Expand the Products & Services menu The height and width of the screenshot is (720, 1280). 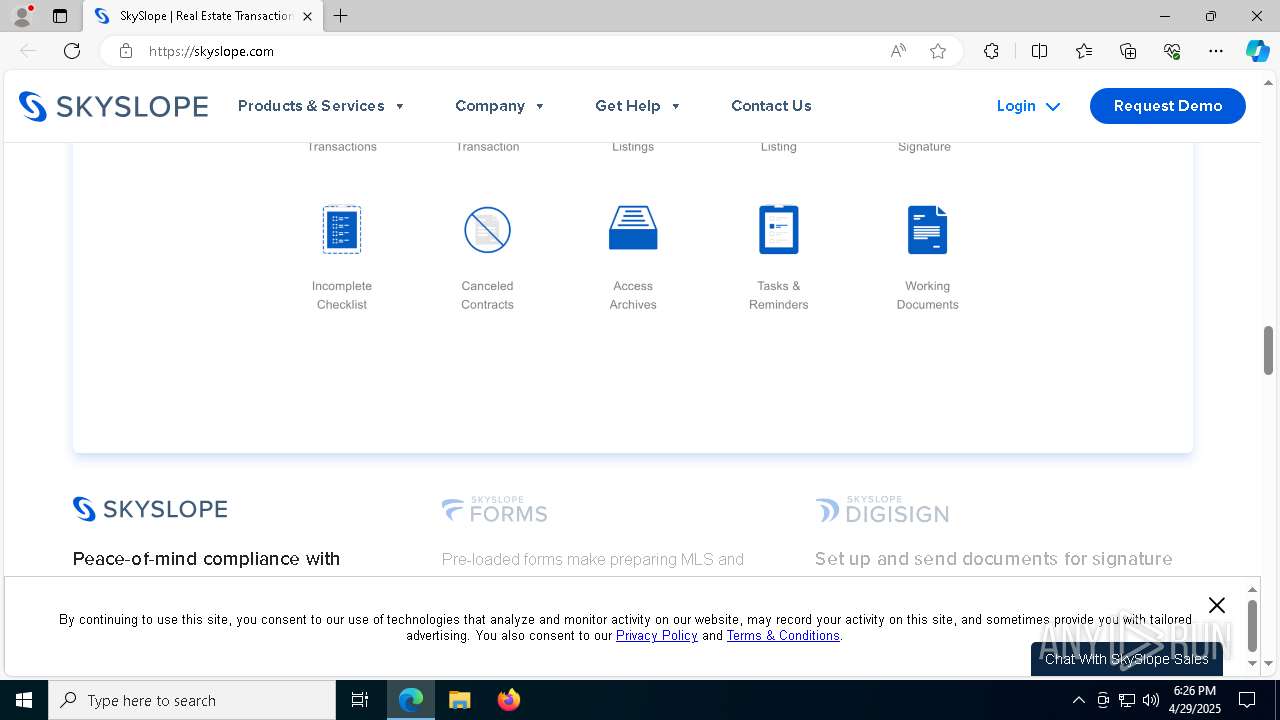tap(321, 106)
